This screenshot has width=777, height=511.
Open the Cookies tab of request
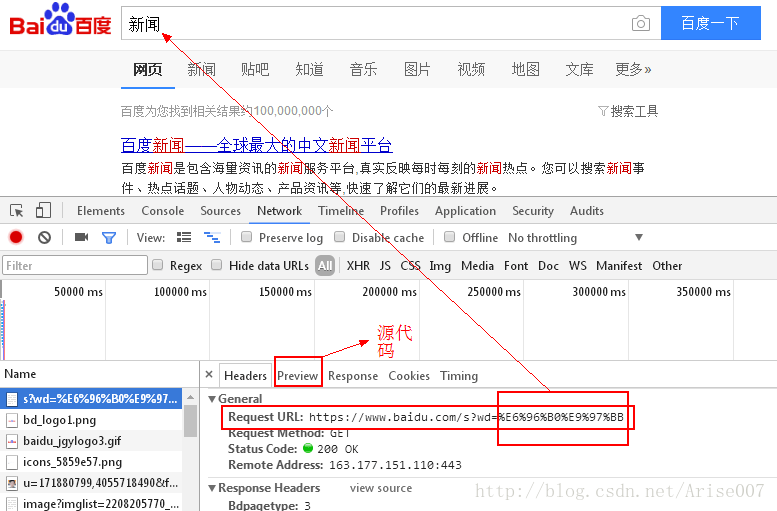[409, 376]
